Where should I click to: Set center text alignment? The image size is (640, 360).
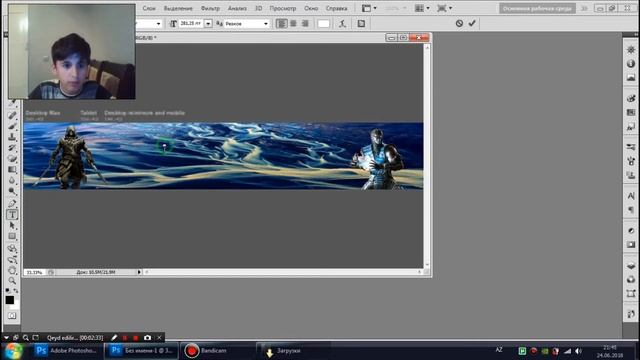[x=293, y=24]
